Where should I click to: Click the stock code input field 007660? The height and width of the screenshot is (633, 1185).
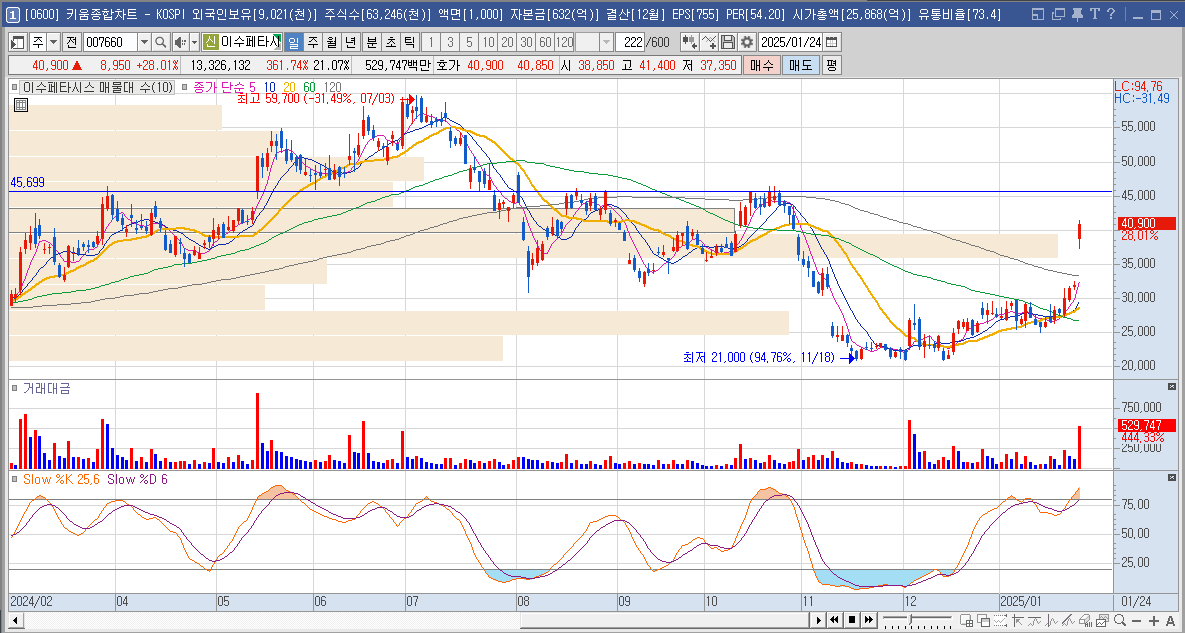(110, 42)
